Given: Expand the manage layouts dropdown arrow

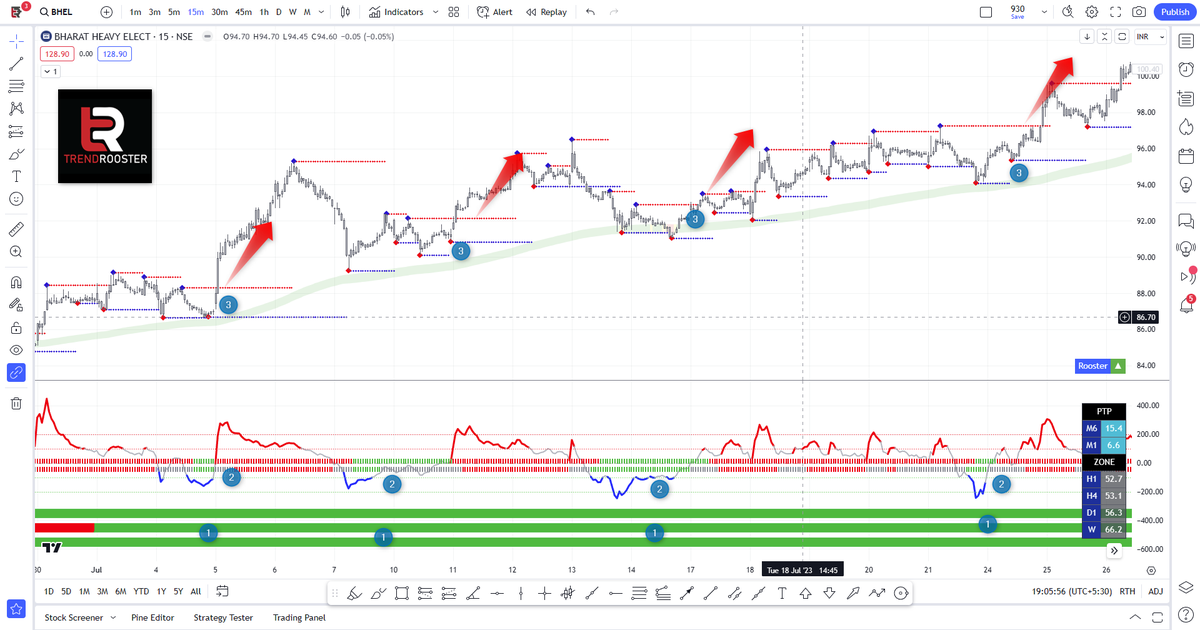Looking at the screenshot, I should coord(1043,12).
